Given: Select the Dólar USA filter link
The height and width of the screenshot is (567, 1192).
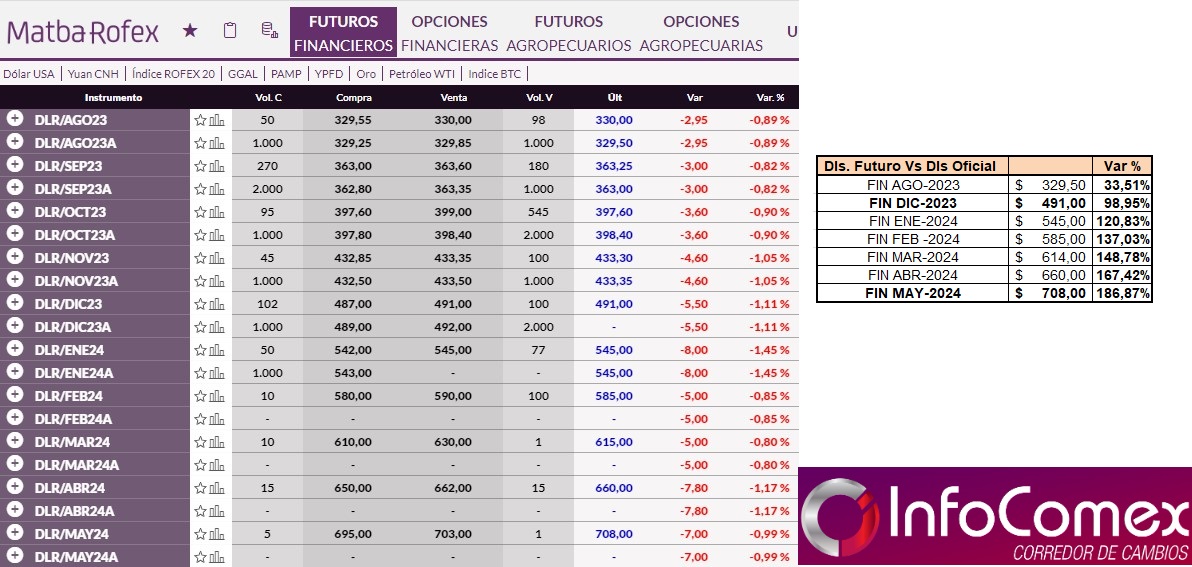Looking at the screenshot, I should click(29, 74).
